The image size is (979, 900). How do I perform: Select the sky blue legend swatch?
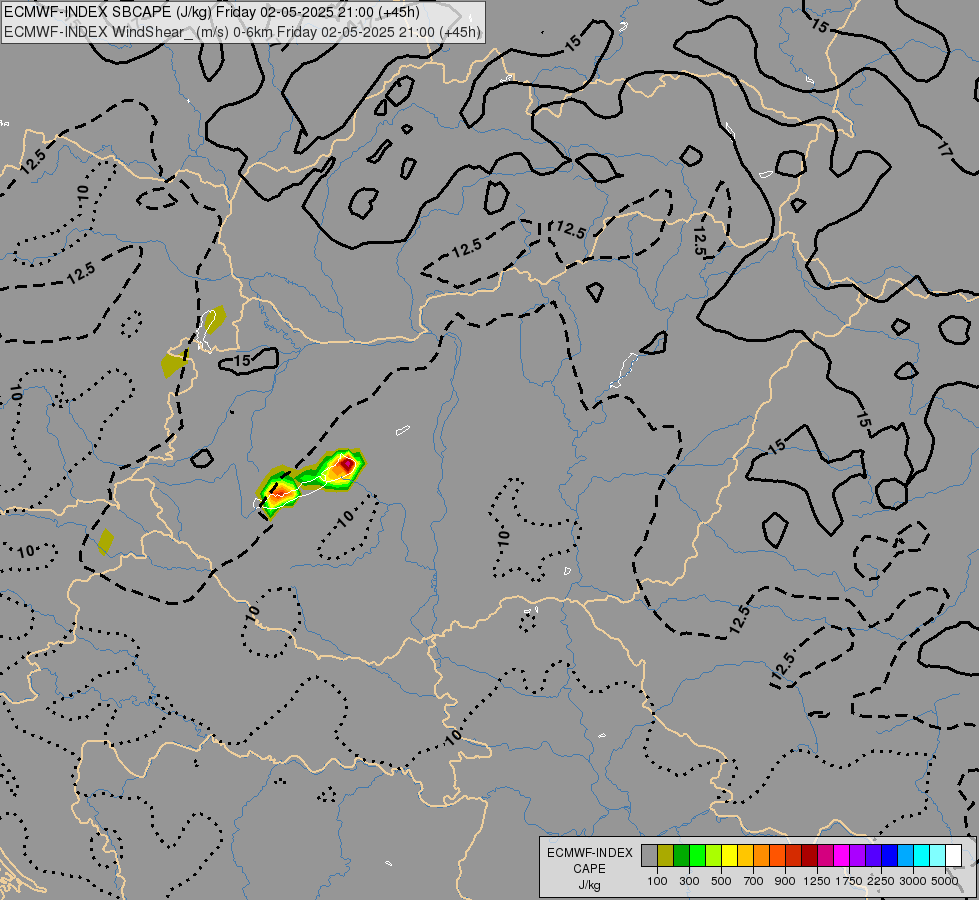[906, 856]
